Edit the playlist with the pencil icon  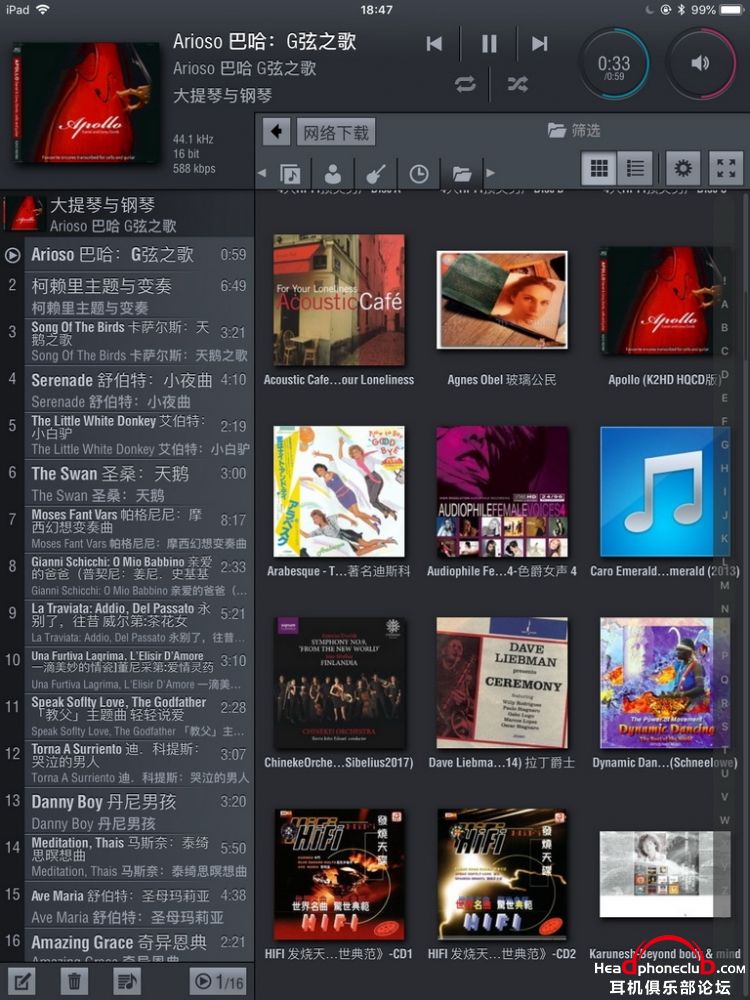(21, 982)
